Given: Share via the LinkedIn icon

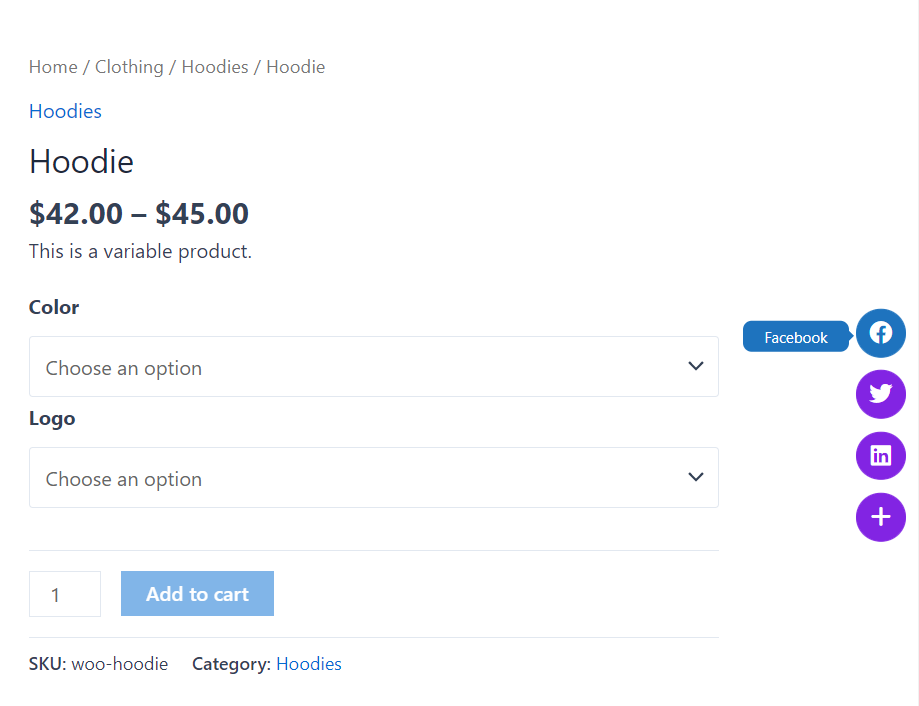Looking at the screenshot, I should [880, 456].
